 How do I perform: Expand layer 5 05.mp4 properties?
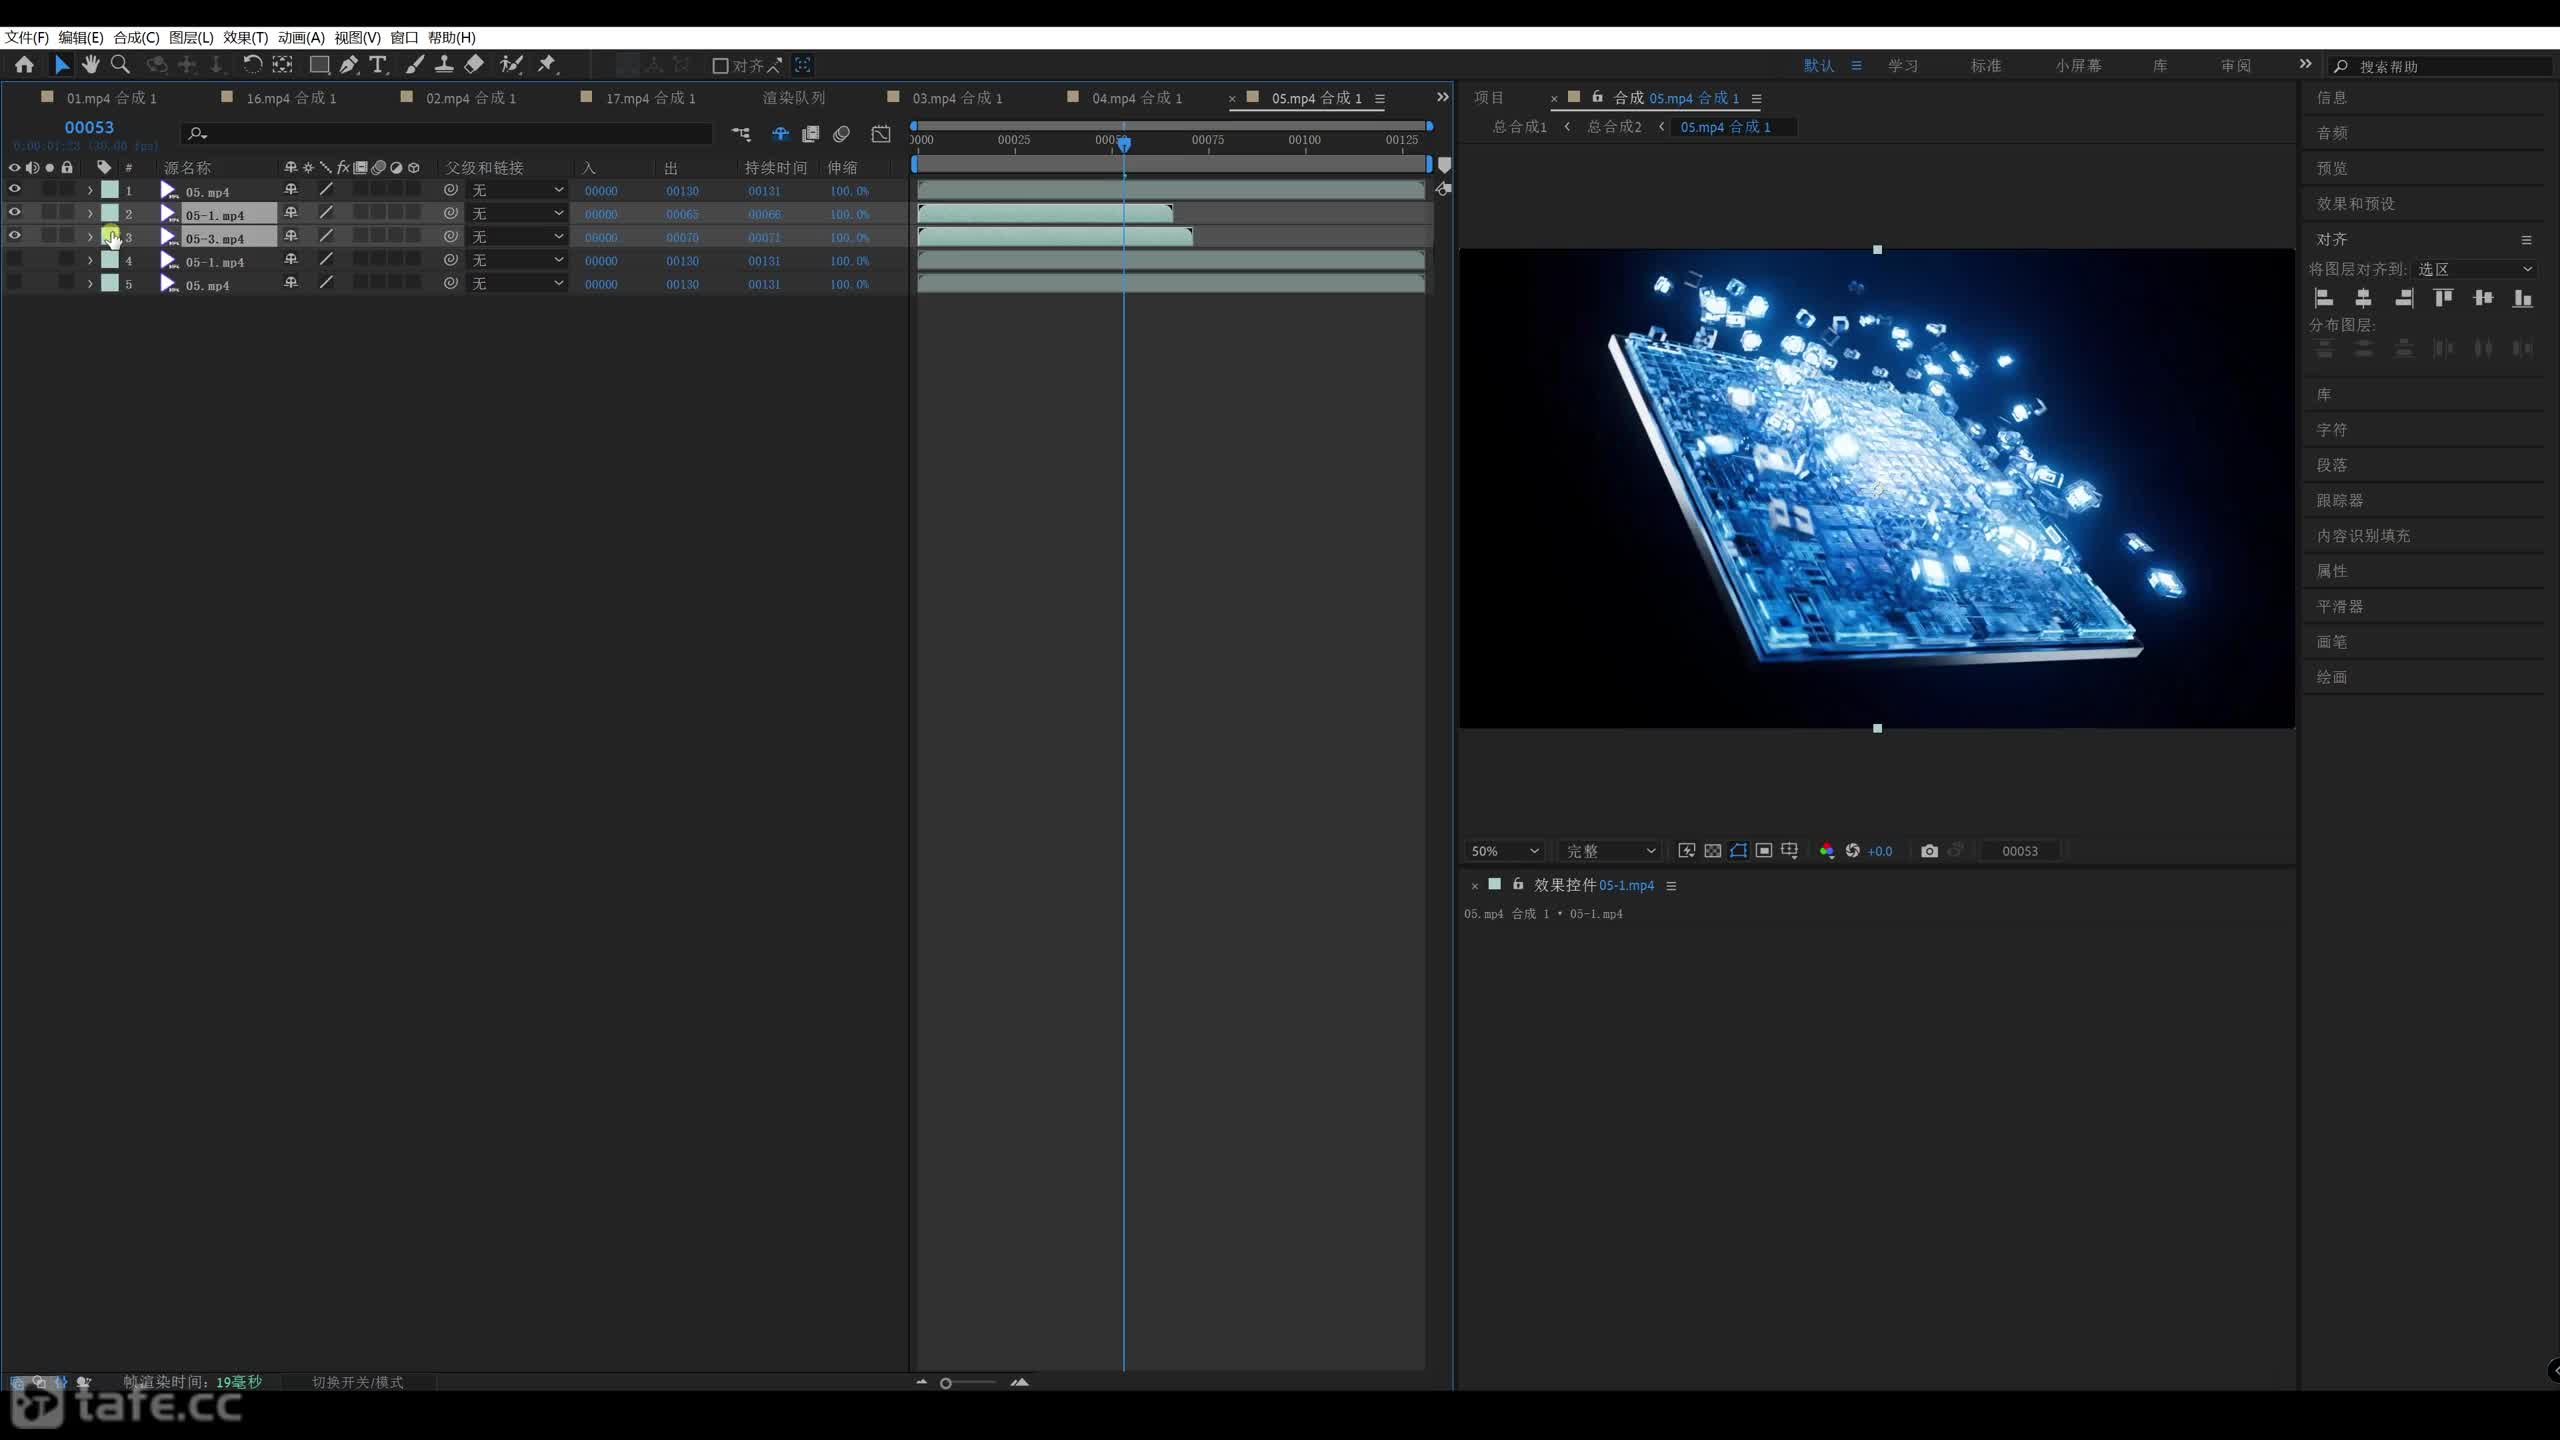90,284
